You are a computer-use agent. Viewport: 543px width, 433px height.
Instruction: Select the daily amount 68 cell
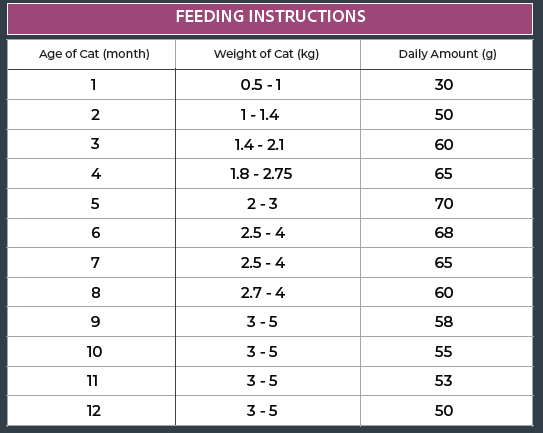click(447, 233)
